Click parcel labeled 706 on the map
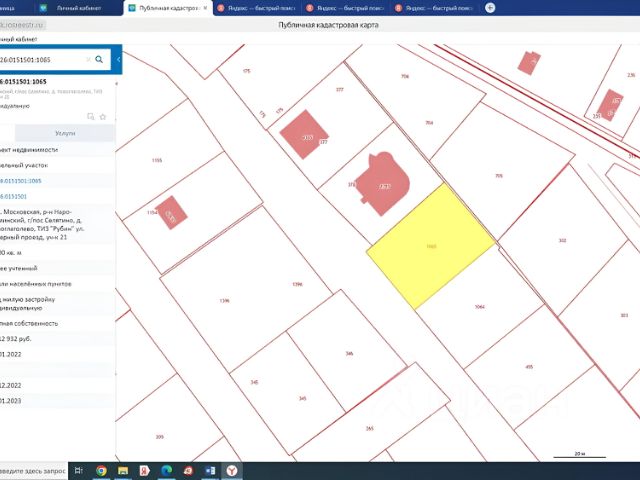The width and height of the screenshot is (640, 480). [x=405, y=76]
